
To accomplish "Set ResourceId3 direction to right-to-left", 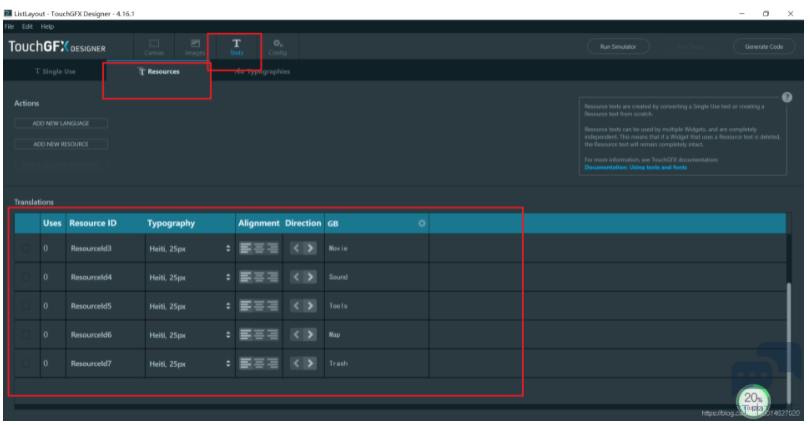I will pyautogui.click(x=296, y=248).
